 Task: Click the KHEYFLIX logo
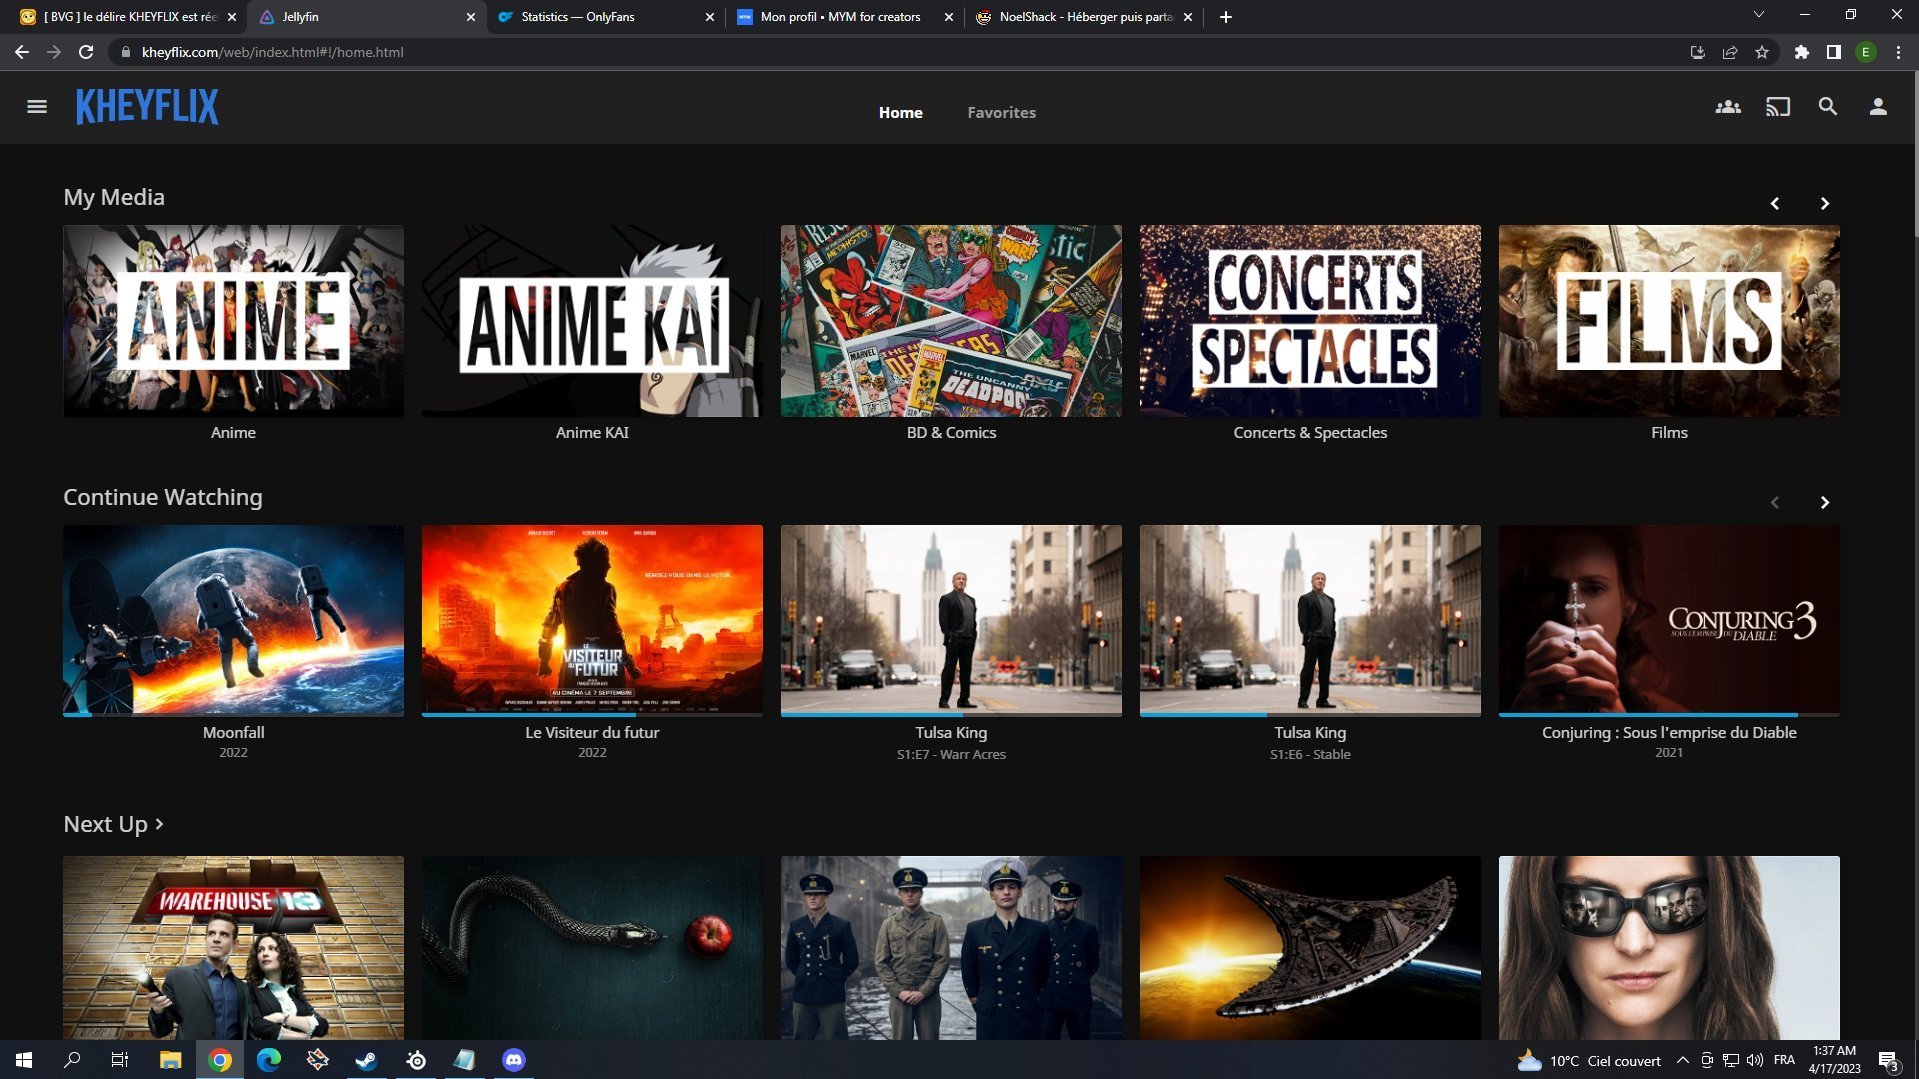click(x=147, y=107)
